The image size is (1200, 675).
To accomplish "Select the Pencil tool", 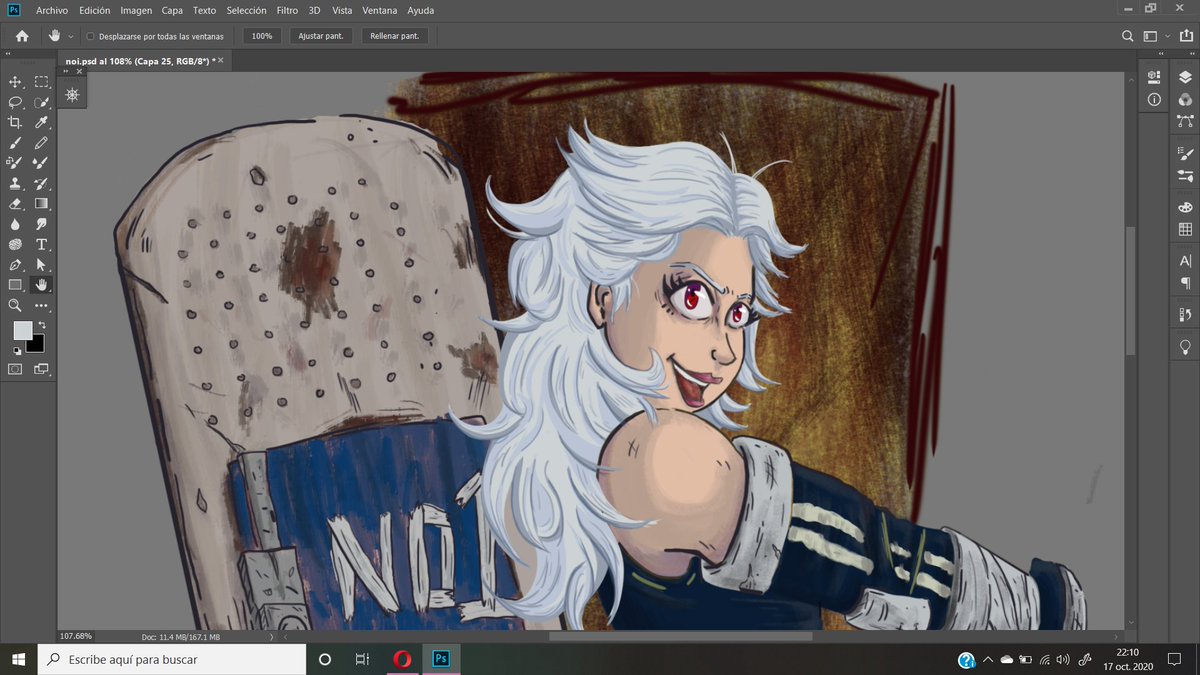I will coord(41,143).
